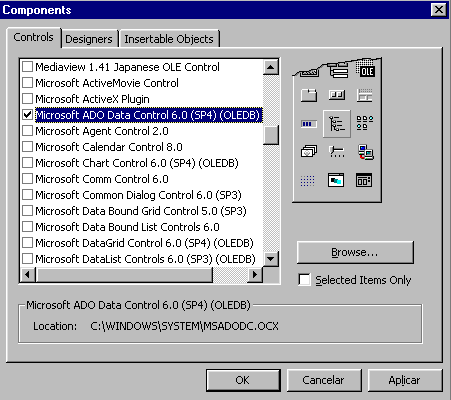The image size is (451, 400).
Task: Click the TabStrip folder-tab icon
Action: pyautogui.click(x=309, y=95)
